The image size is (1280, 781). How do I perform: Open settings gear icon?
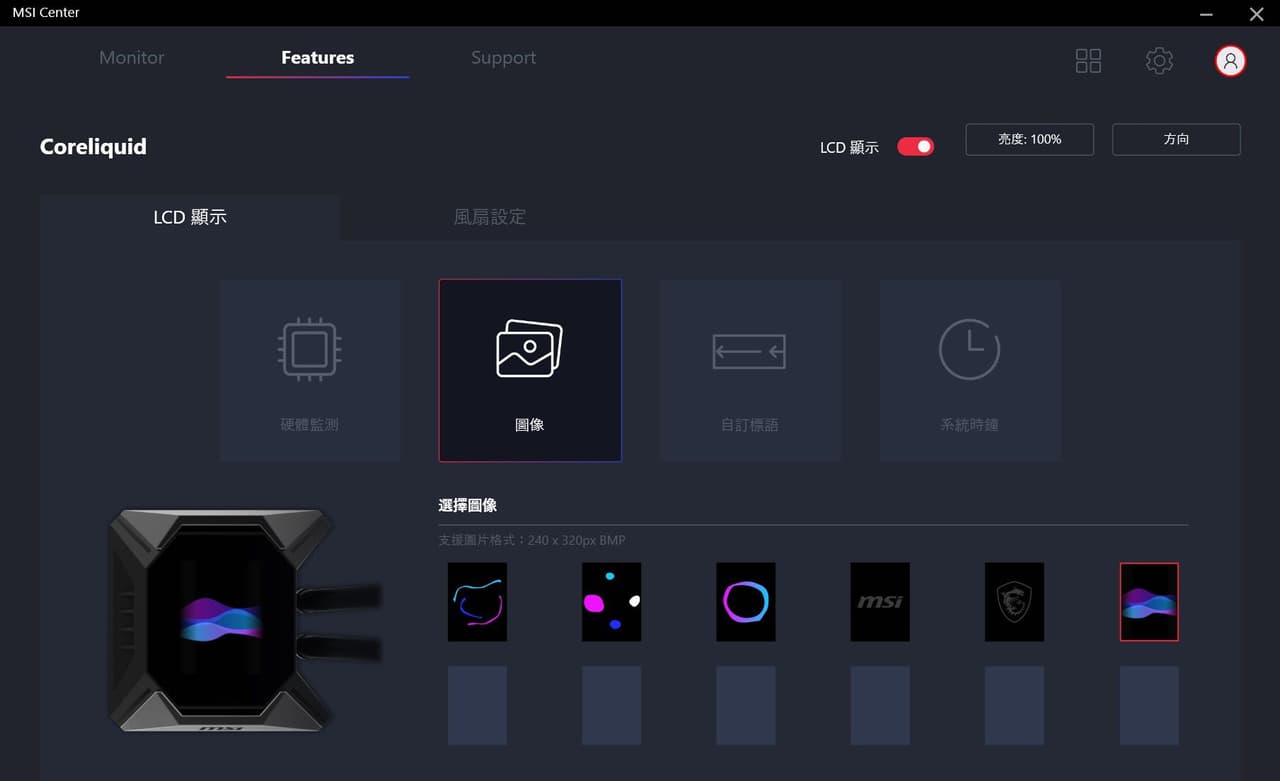pos(1159,61)
